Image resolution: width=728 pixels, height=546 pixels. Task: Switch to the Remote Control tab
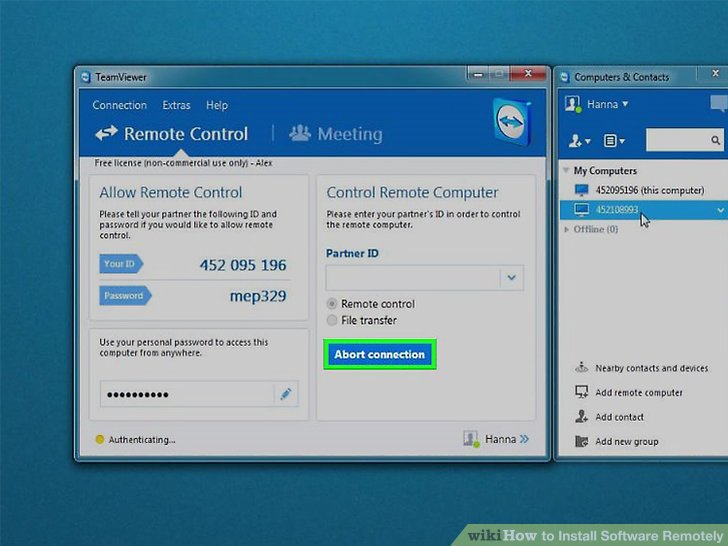click(x=172, y=134)
